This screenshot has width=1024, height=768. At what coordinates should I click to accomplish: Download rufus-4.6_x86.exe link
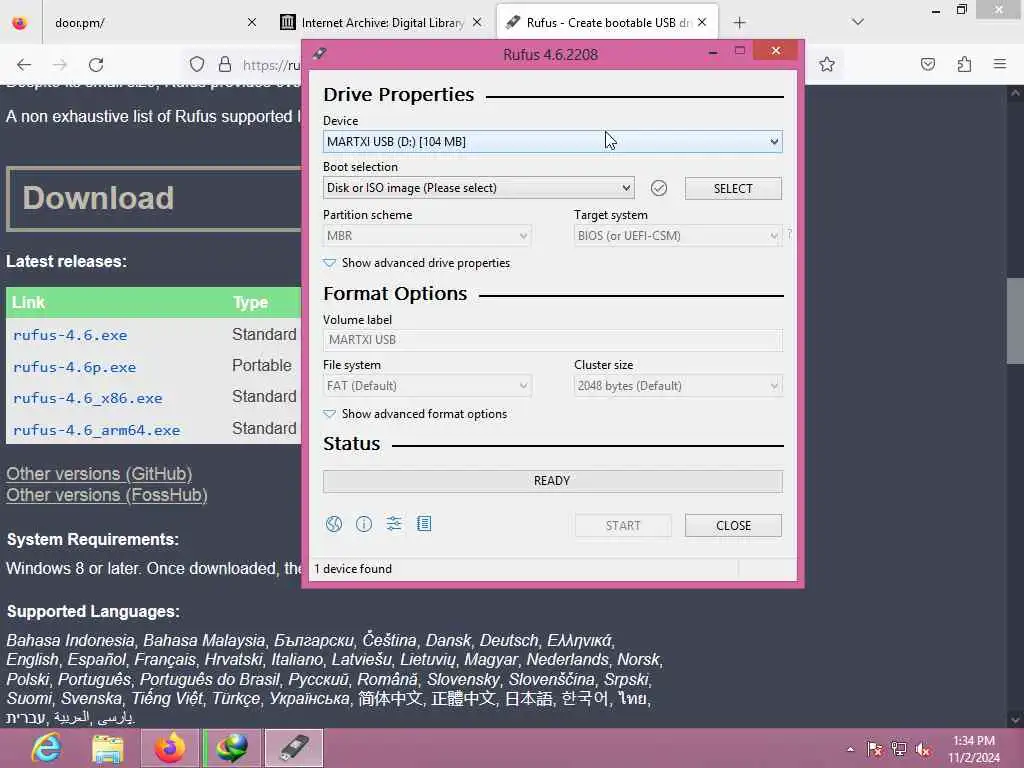coord(88,398)
